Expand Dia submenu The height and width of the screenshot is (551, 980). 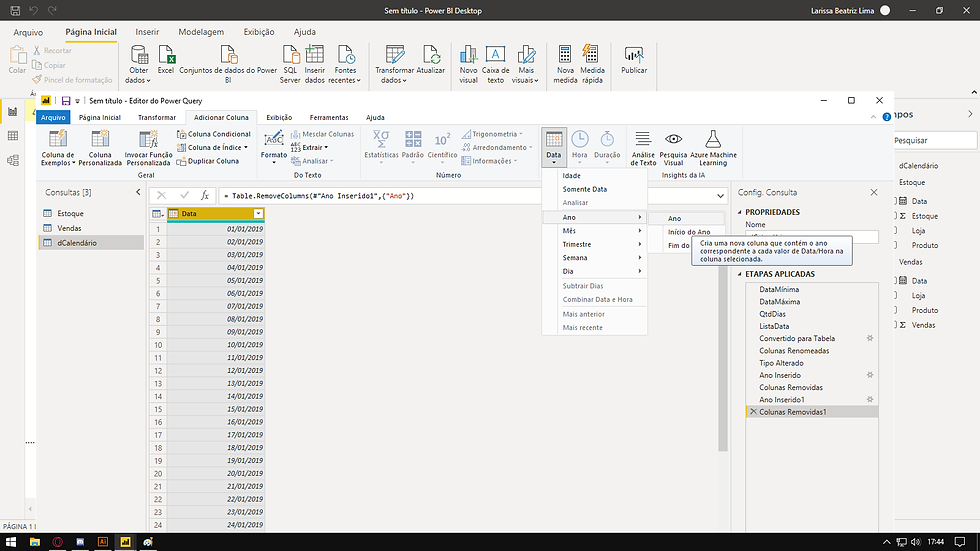594,271
